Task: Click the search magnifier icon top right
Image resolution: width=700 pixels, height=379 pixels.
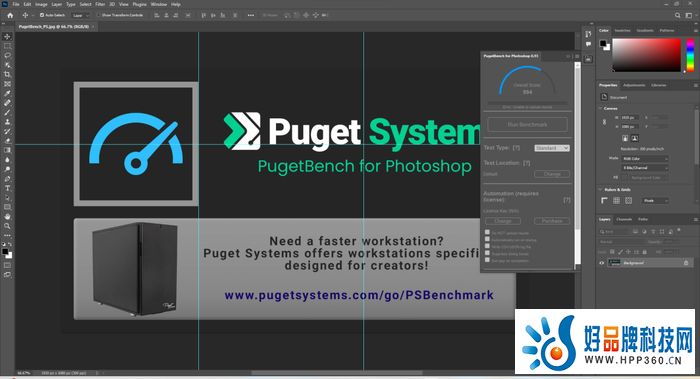Action: pyautogui.click(x=677, y=15)
